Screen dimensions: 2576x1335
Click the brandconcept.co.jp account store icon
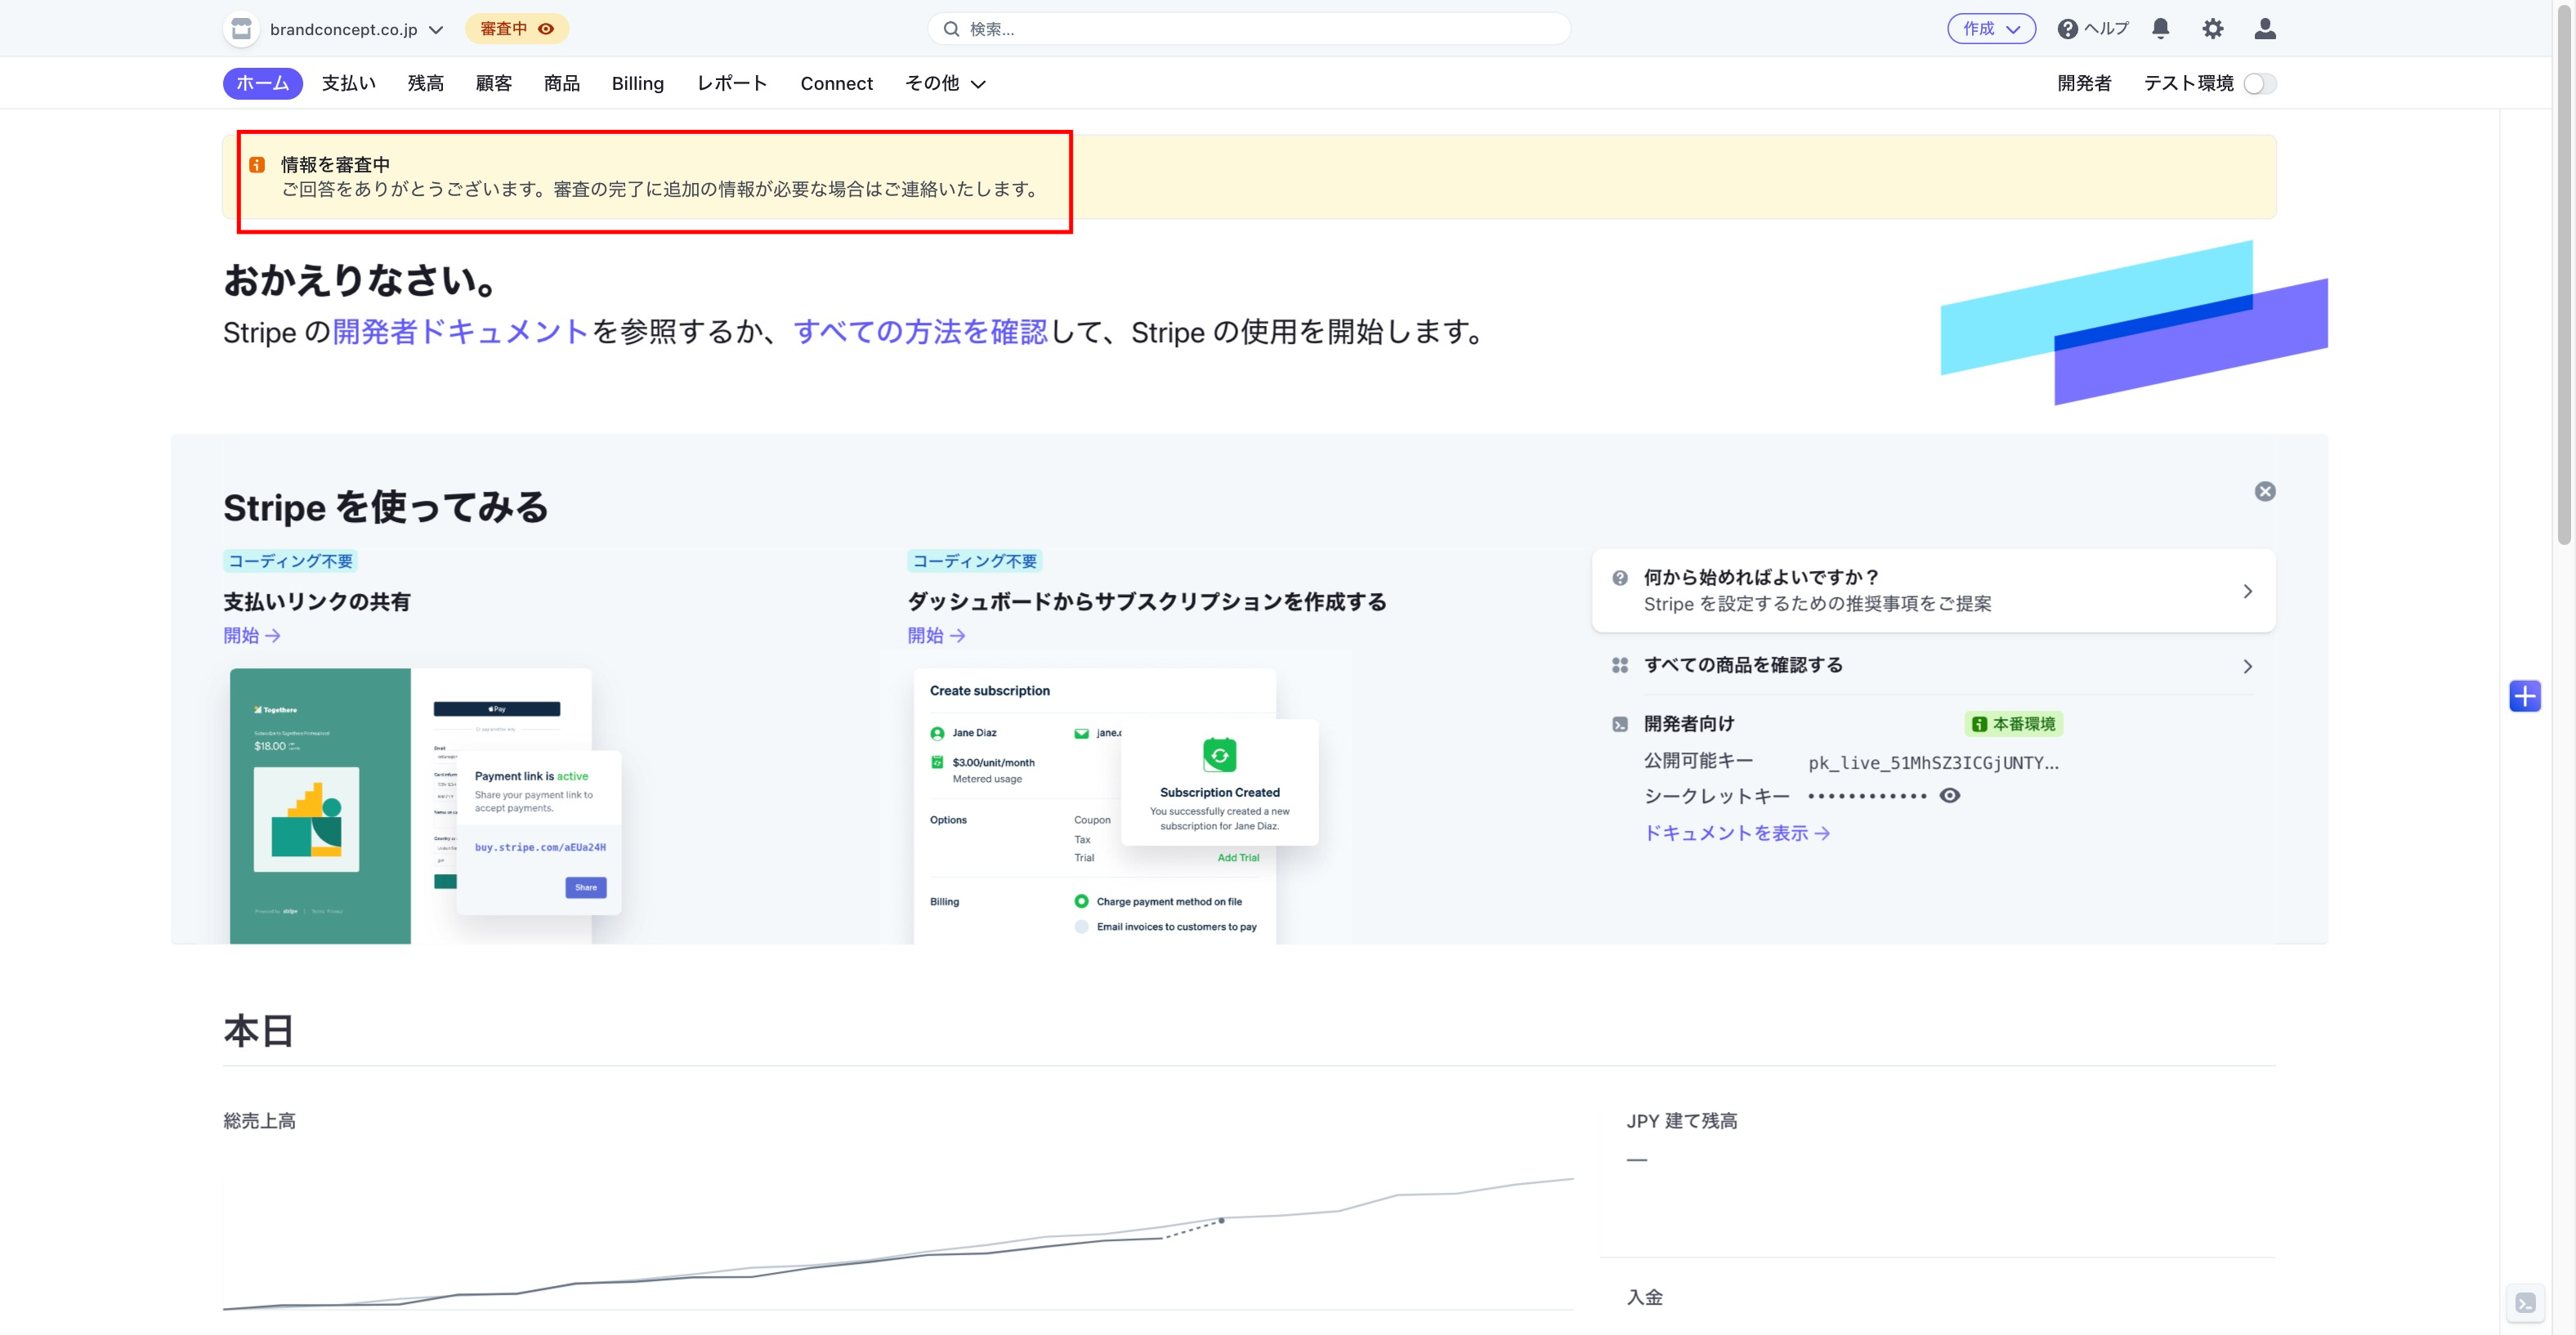point(241,29)
